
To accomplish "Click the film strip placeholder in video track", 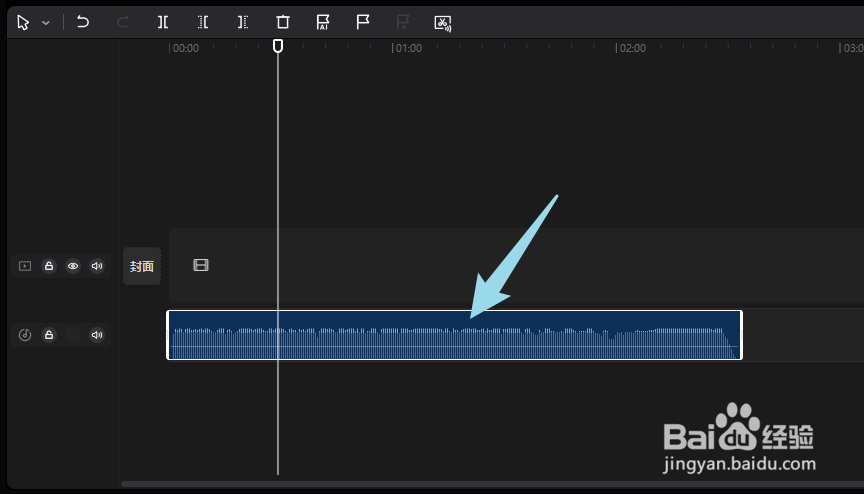I will click(201, 265).
